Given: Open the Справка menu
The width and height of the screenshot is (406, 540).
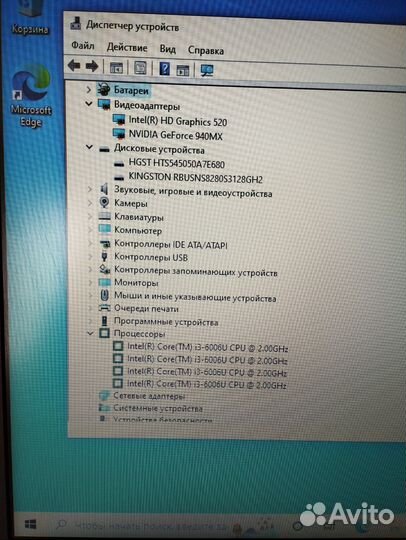Looking at the screenshot, I should (206, 50).
